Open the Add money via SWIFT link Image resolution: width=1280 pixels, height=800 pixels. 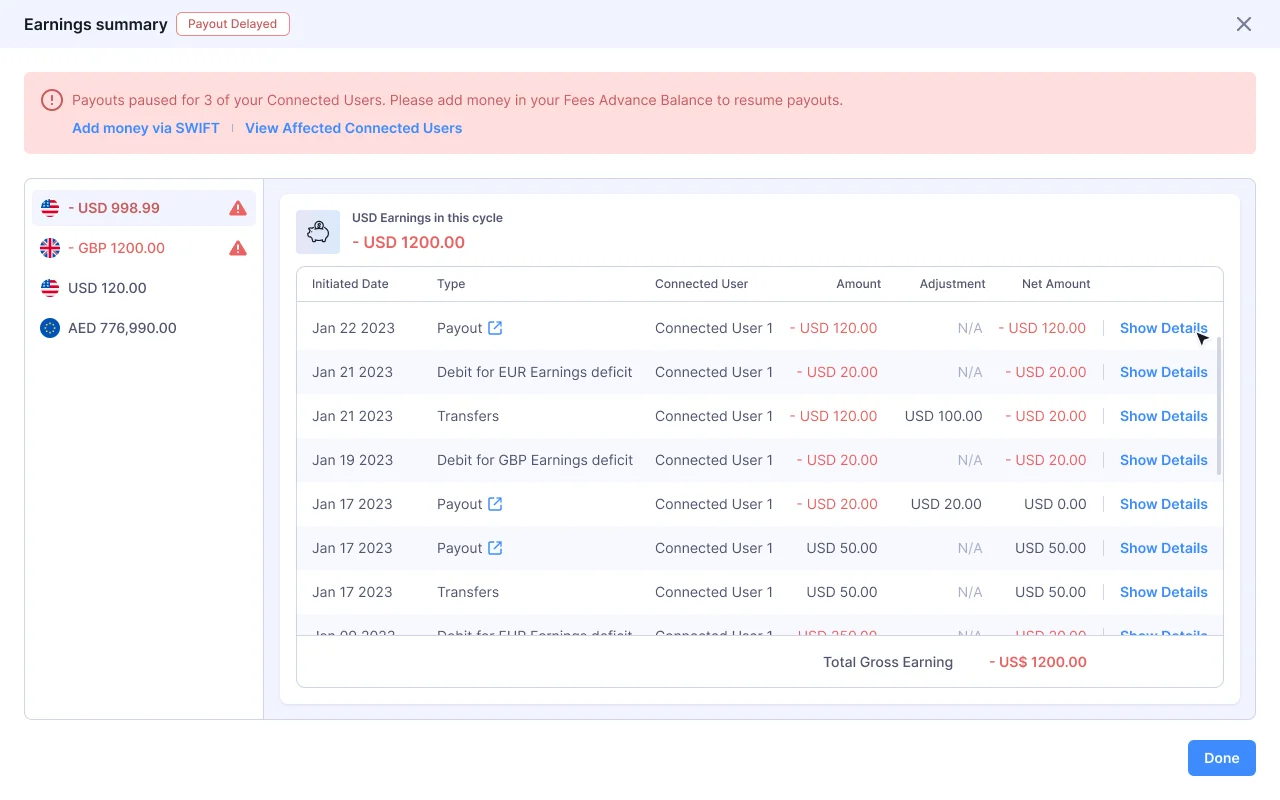pos(145,128)
